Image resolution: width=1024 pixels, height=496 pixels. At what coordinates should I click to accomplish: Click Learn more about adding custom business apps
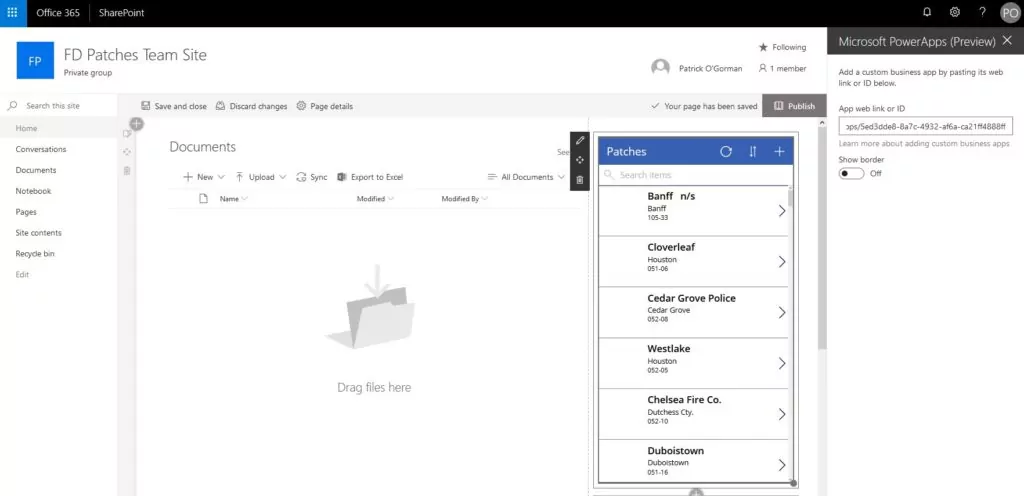[x=924, y=143]
